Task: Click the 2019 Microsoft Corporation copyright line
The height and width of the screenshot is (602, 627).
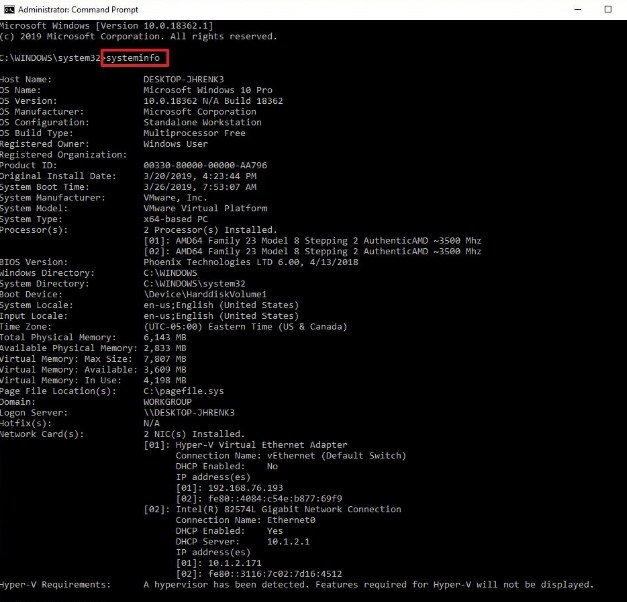Action: point(138,36)
